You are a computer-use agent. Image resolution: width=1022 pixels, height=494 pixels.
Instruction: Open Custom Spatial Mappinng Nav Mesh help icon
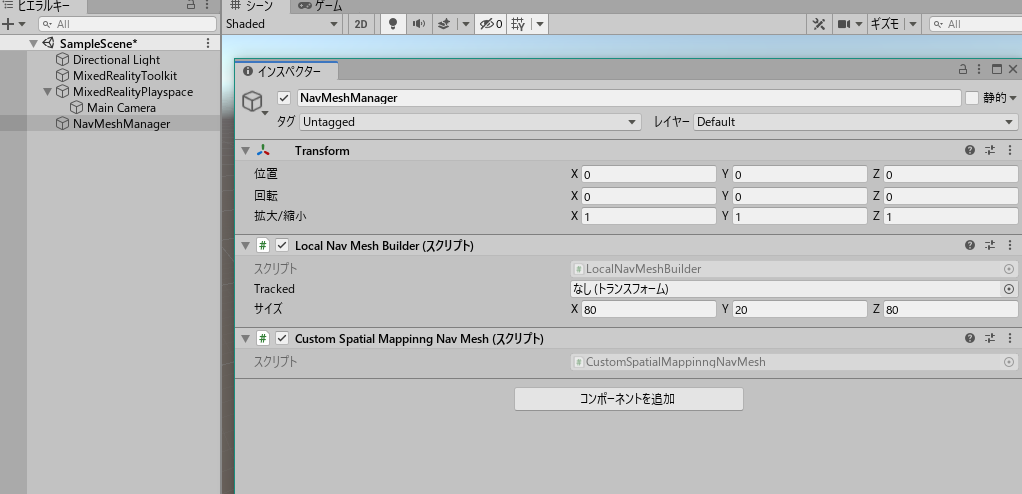970,338
